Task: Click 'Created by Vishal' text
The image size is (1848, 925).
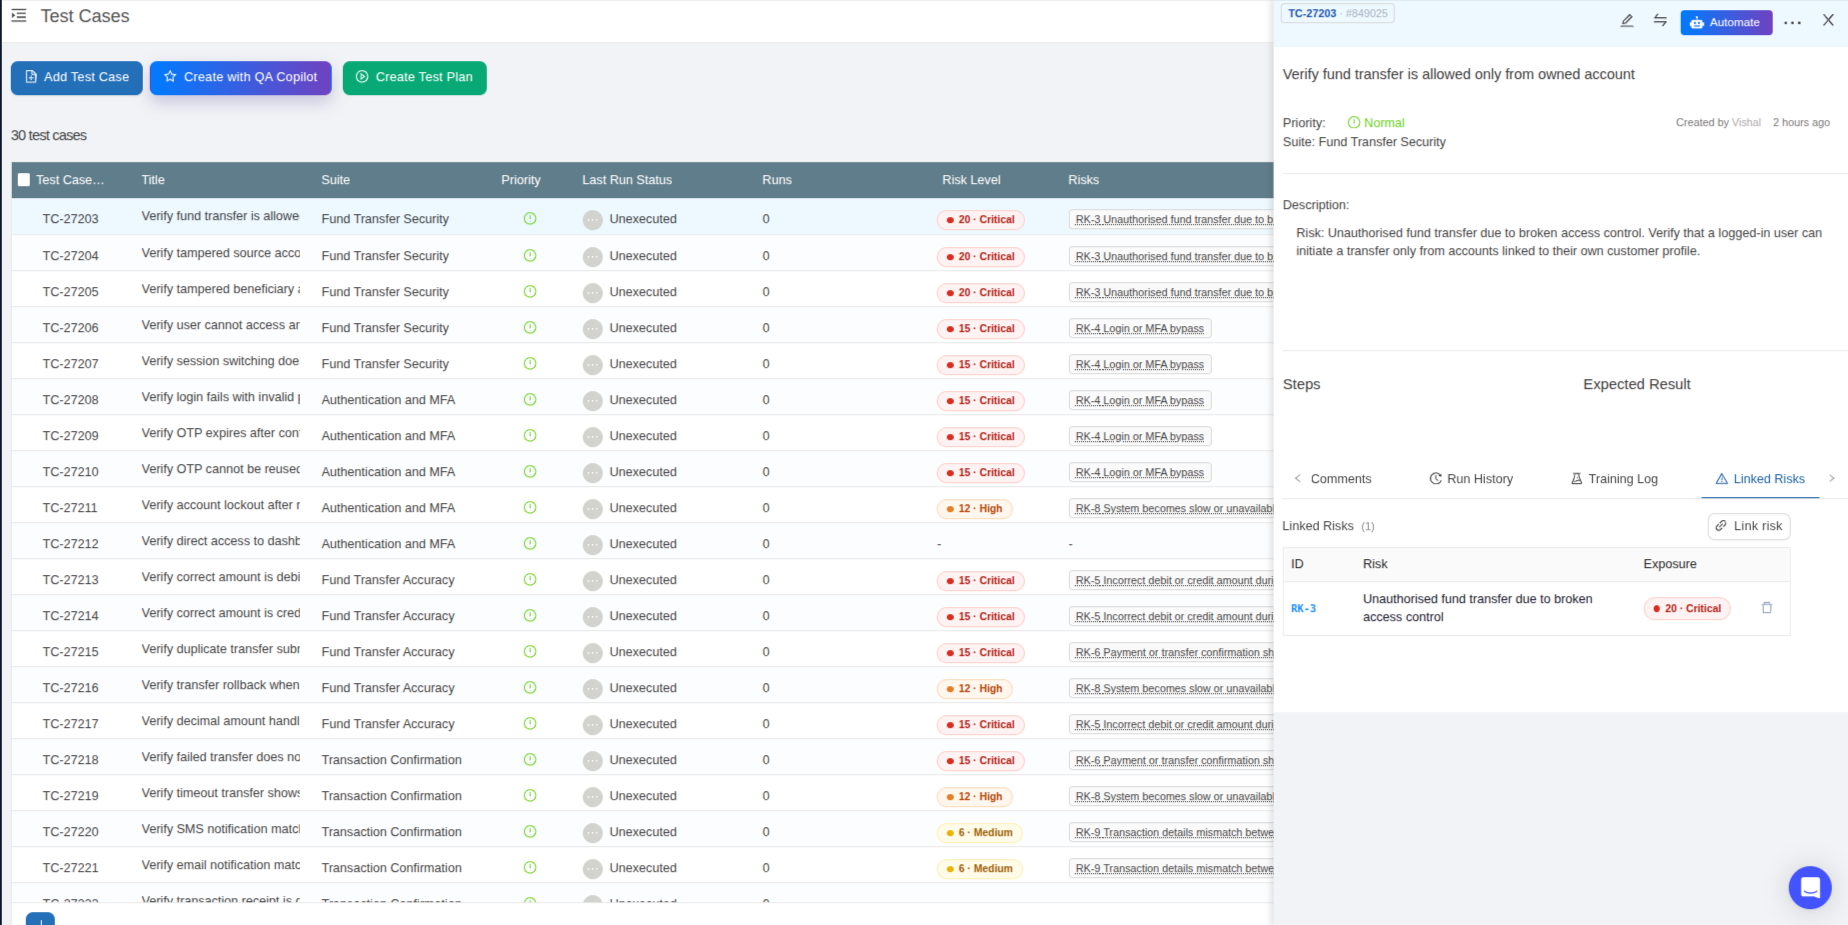Action: point(1718,122)
